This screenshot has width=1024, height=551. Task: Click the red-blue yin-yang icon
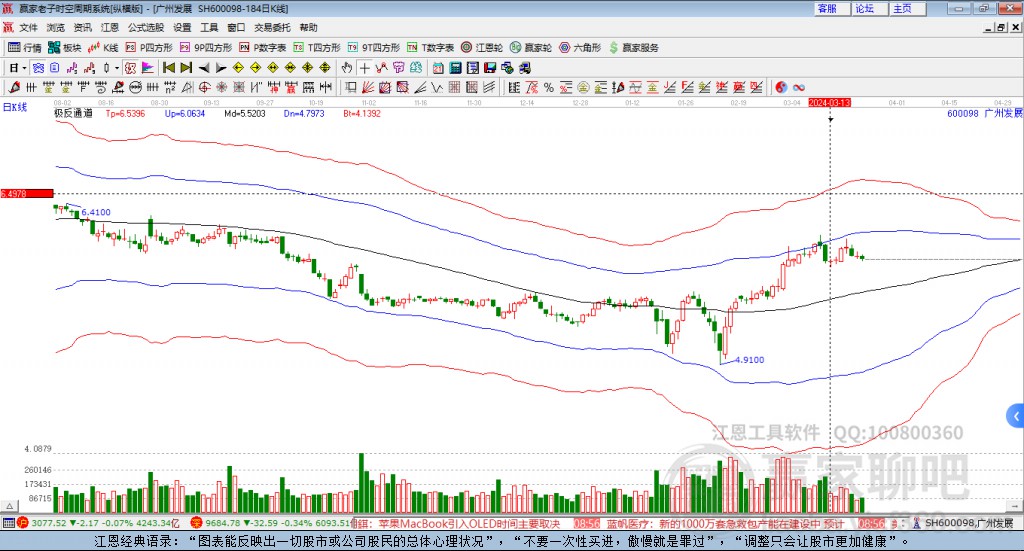point(780,87)
